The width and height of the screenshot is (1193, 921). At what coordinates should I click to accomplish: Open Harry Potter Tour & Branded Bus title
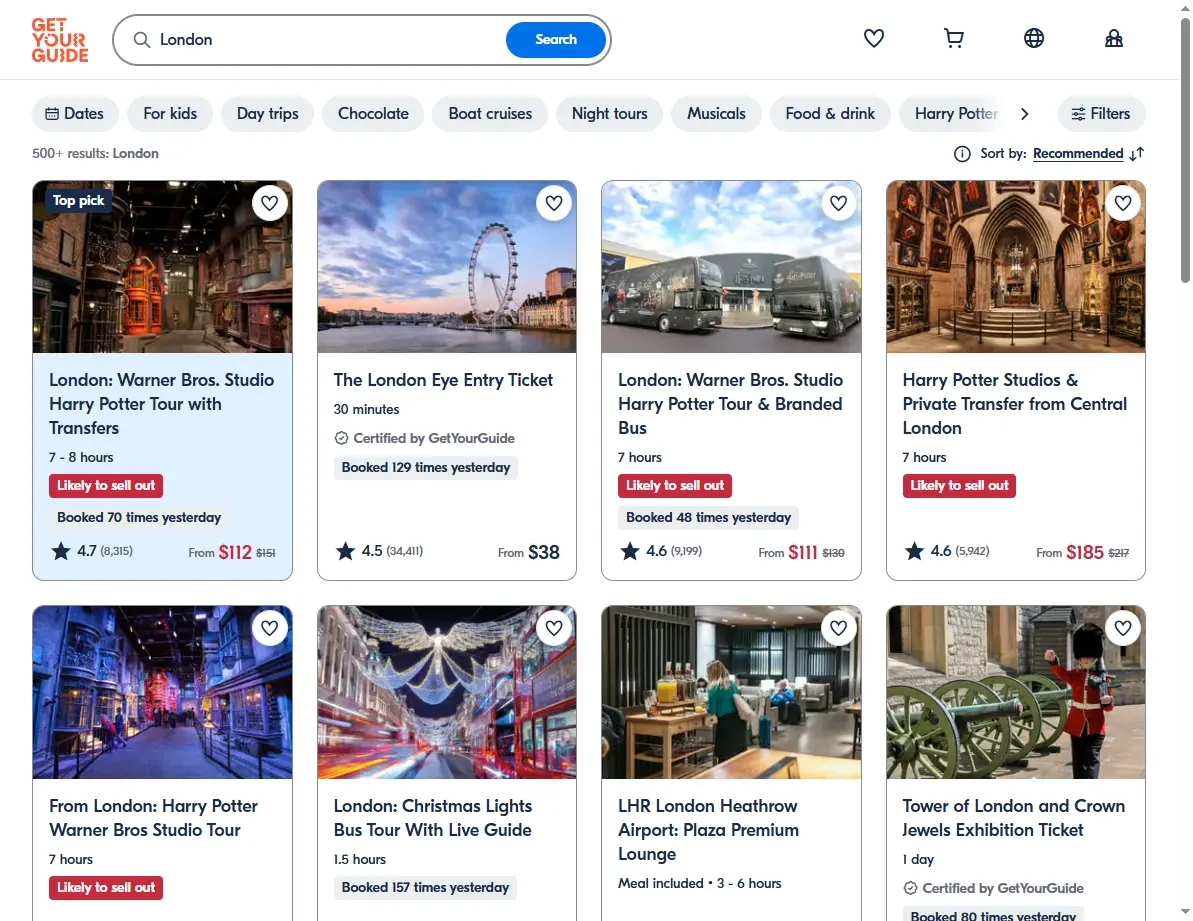click(730, 404)
